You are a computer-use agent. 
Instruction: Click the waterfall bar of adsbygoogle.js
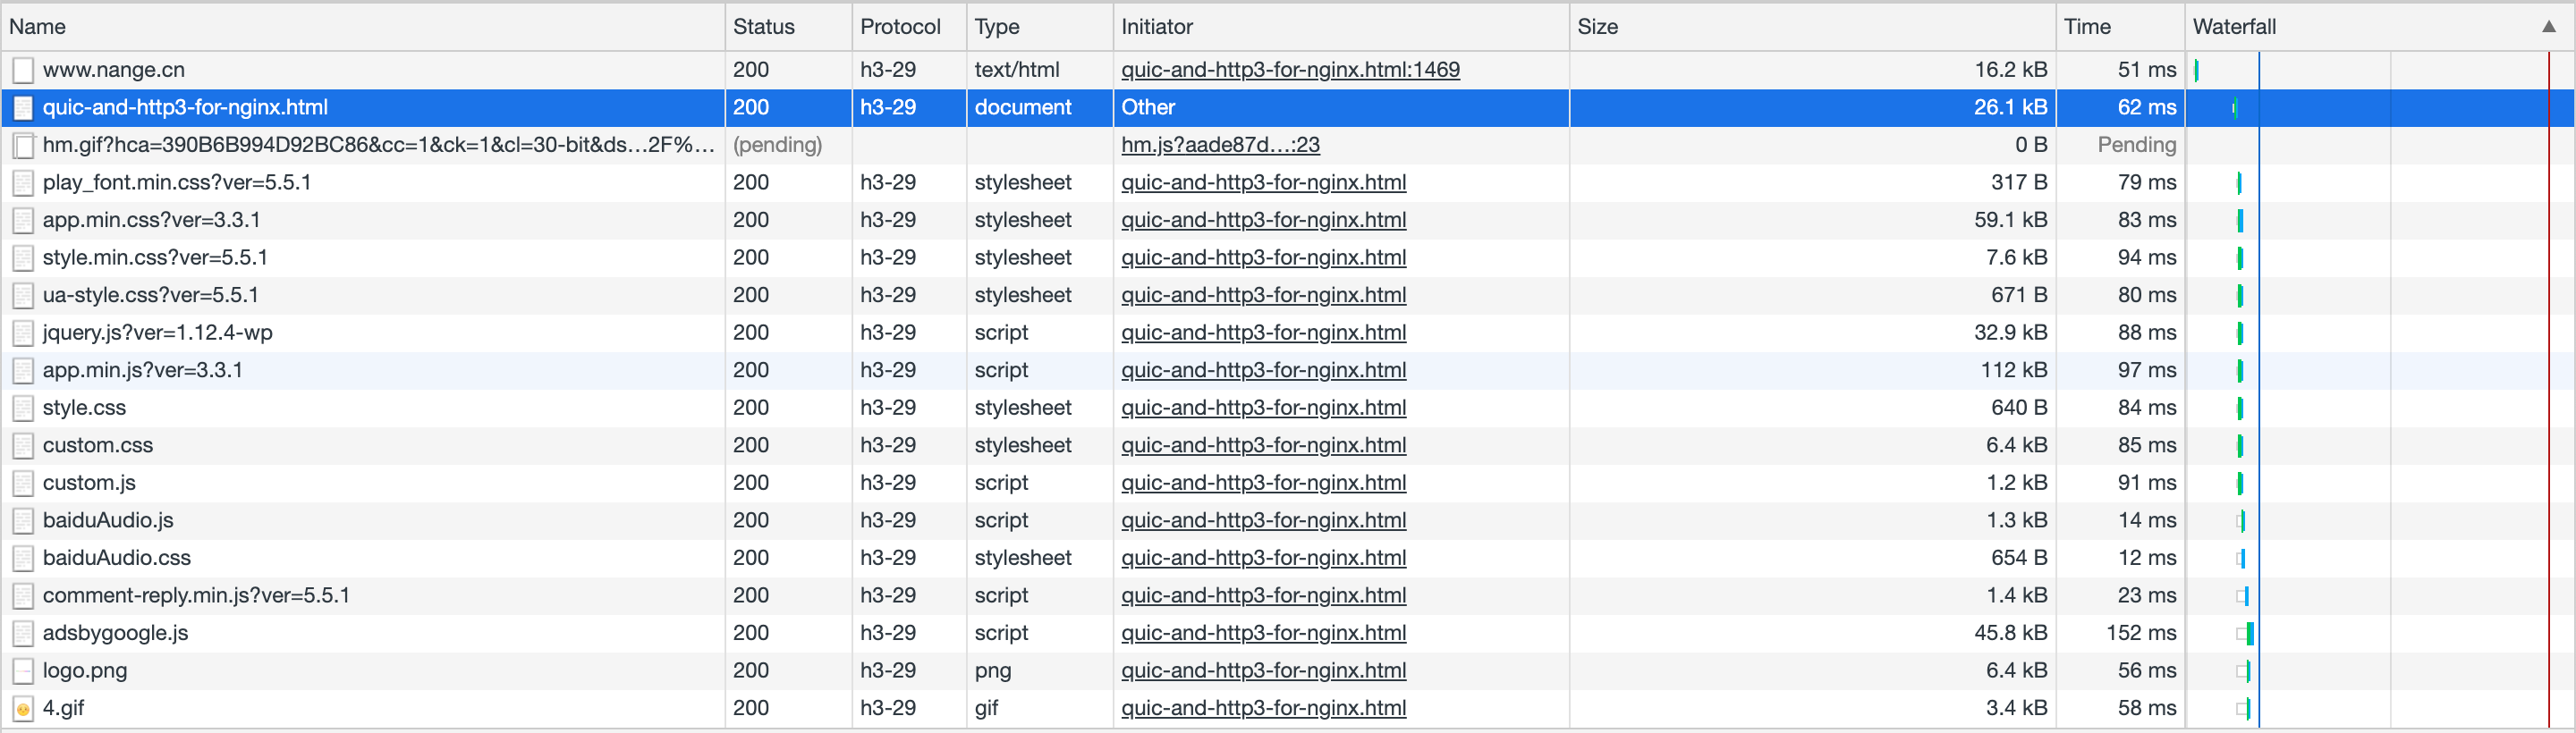click(x=2246, y=633)
